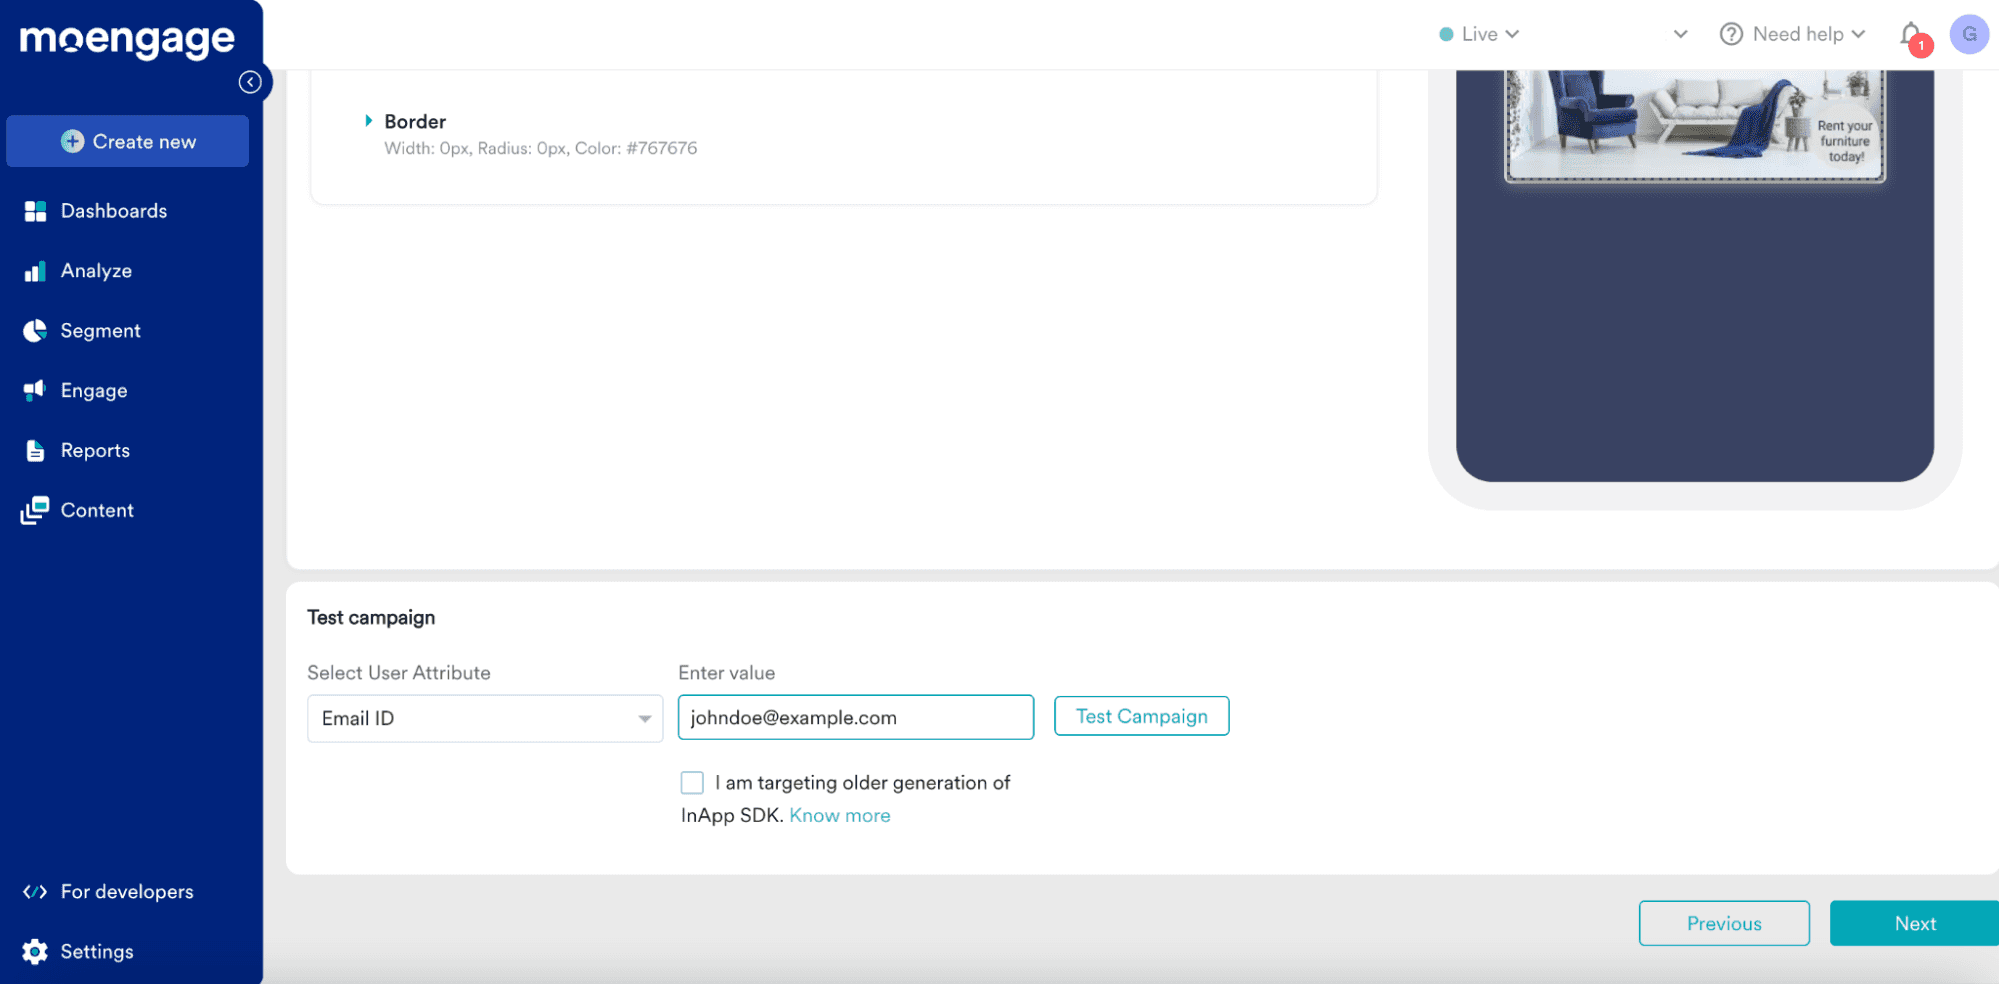Open the Know more link
Viewport: 1999px width, 984px height.
click(839, 815)
